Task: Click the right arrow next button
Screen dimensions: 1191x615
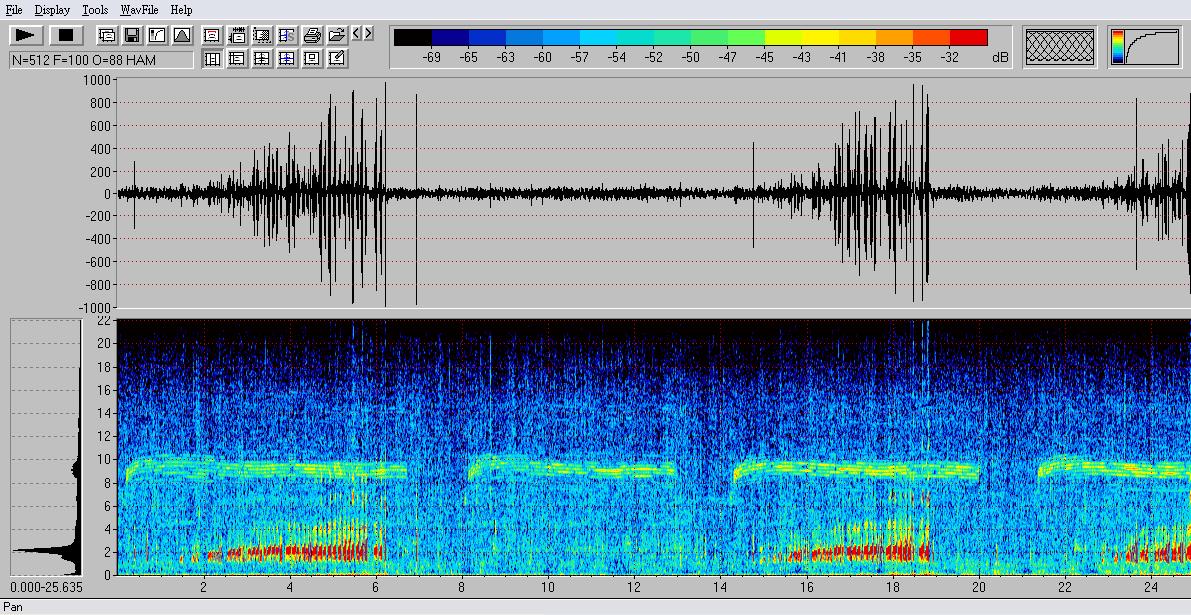Action: tap(369, 34)
